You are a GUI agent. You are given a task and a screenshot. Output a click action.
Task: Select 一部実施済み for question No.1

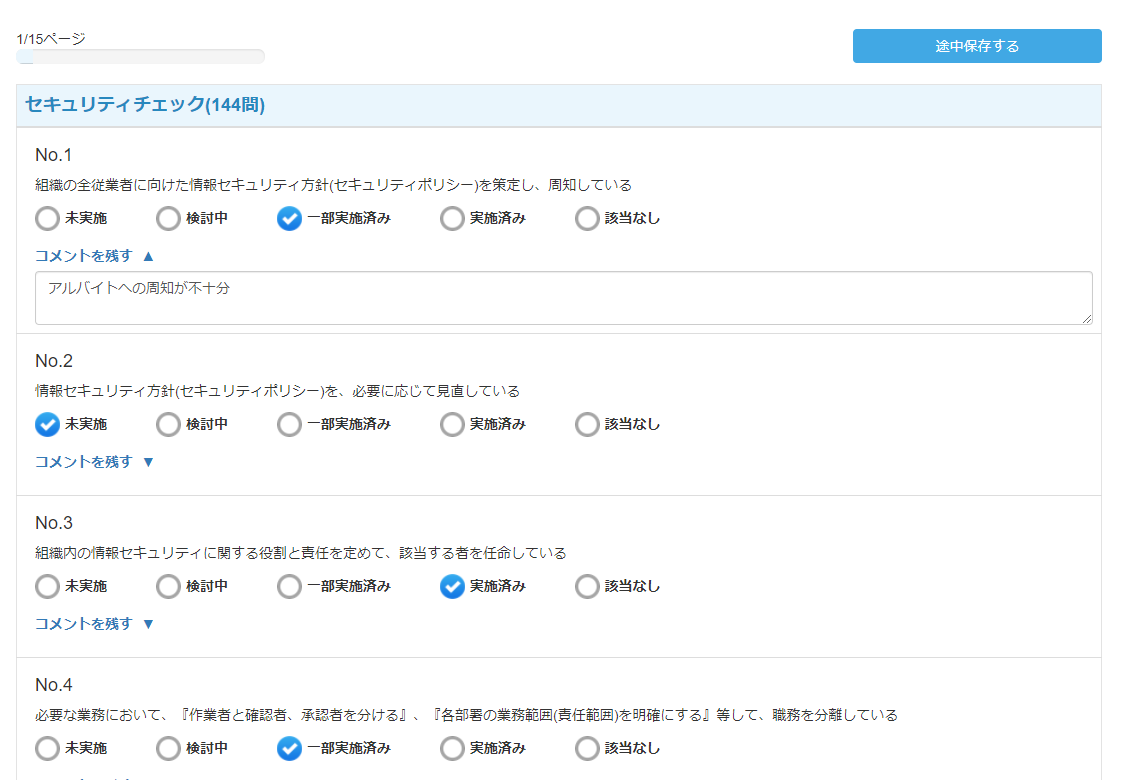pos(289,218)
